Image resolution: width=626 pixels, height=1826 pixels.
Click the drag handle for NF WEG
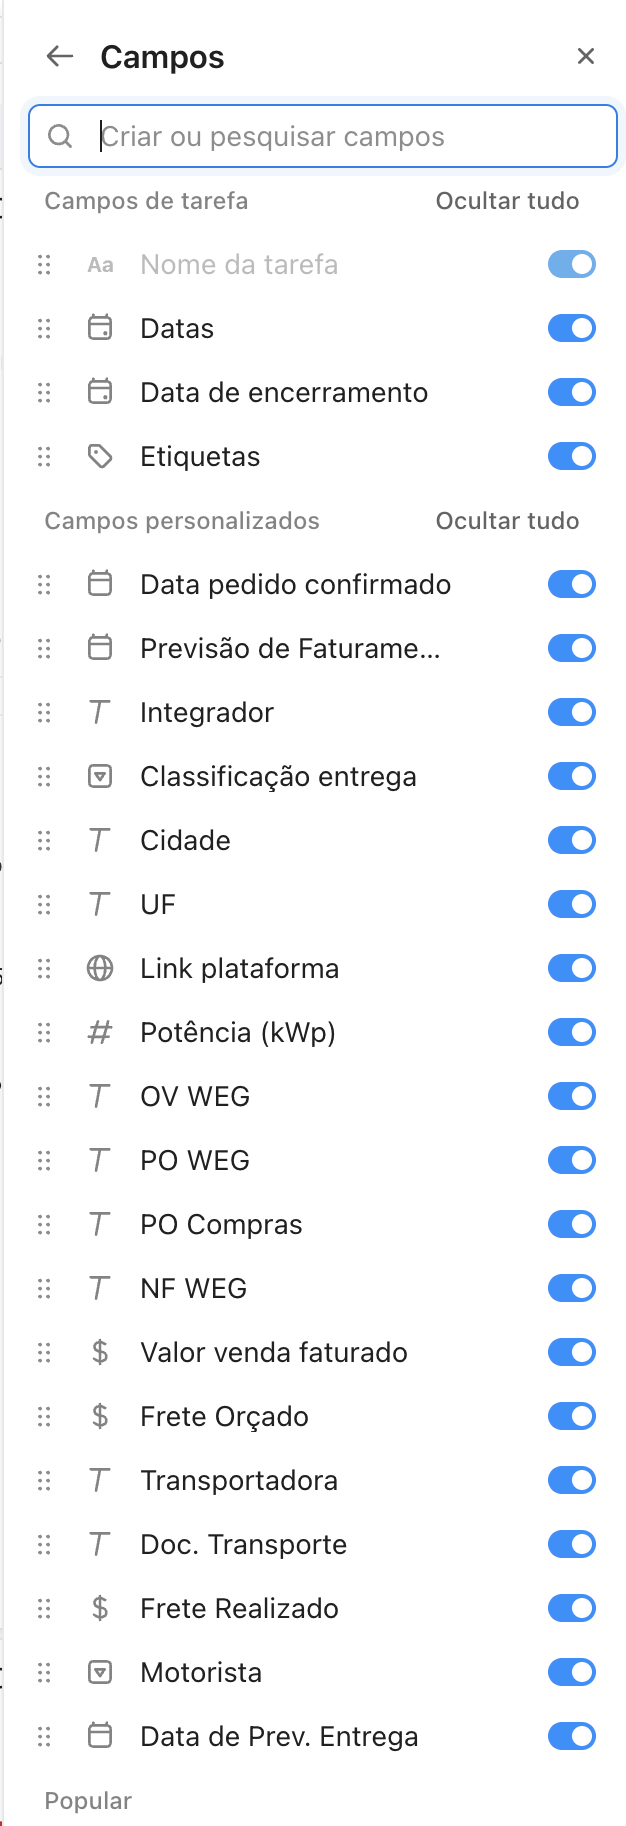[44, 1288]
